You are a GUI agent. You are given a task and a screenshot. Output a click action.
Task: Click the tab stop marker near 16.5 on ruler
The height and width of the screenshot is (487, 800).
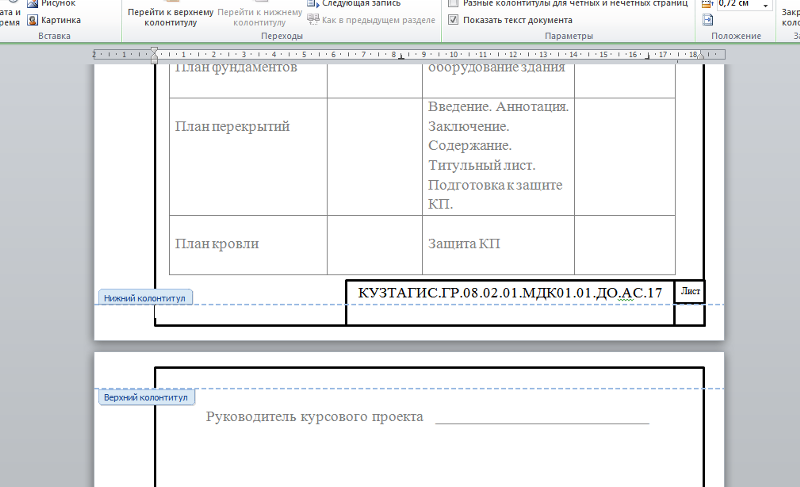tap(647, 57)
